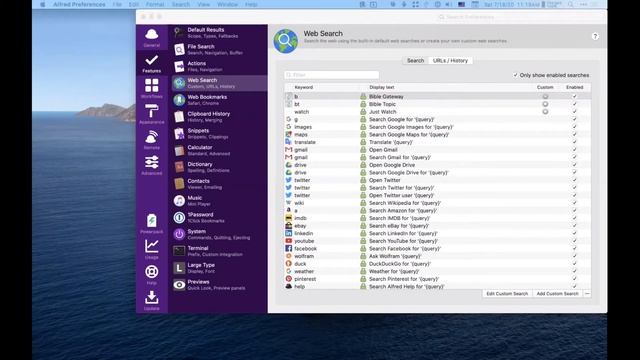Screen dimensions: 640x360
Task: Toggle enabled checkbox for Bible Topic
Action: 574,104
